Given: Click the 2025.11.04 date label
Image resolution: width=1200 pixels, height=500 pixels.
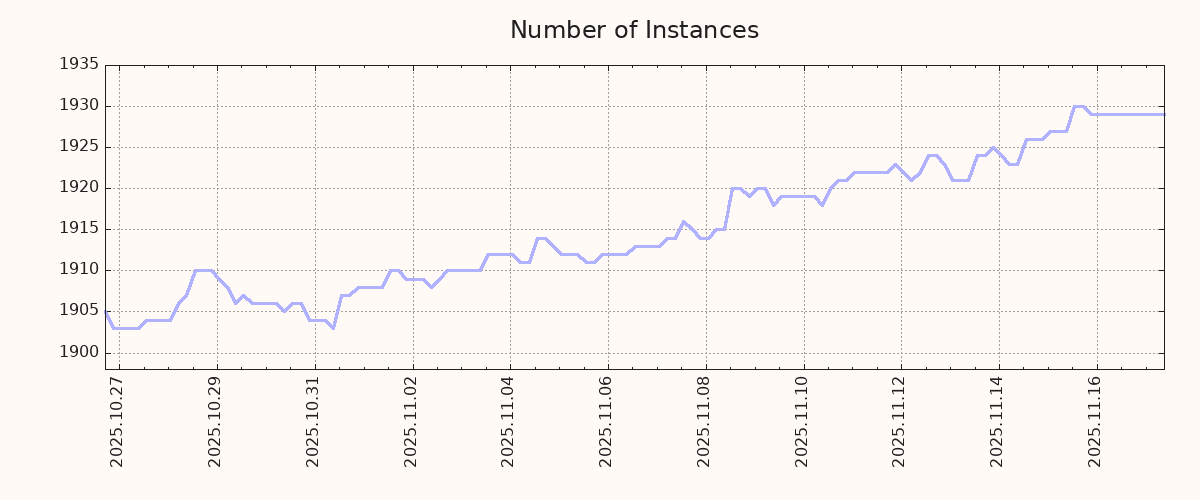Looking at the screenshot, I should [x=508, y=421].
